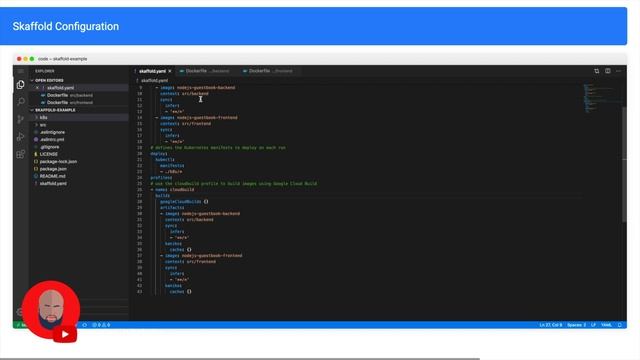Click the Ln 27, Col 8 cursor position indicator
Viewport: 640px width, 360px height.
click(x=550, y=325)
